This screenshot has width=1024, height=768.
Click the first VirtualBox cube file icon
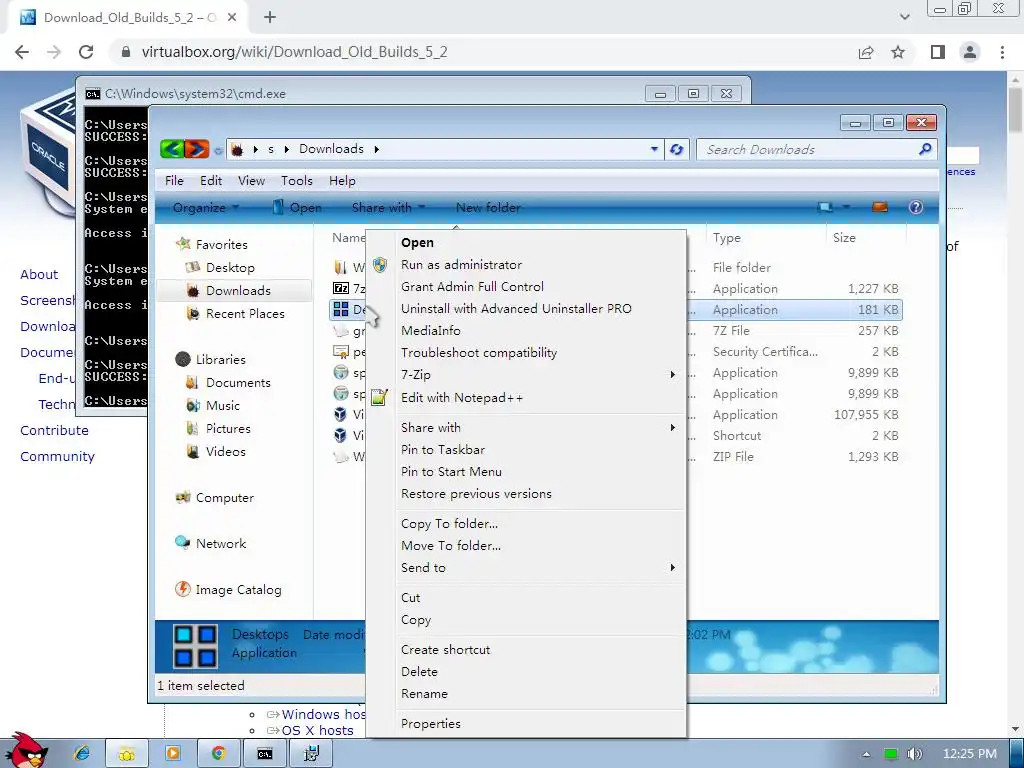(340, 414)
